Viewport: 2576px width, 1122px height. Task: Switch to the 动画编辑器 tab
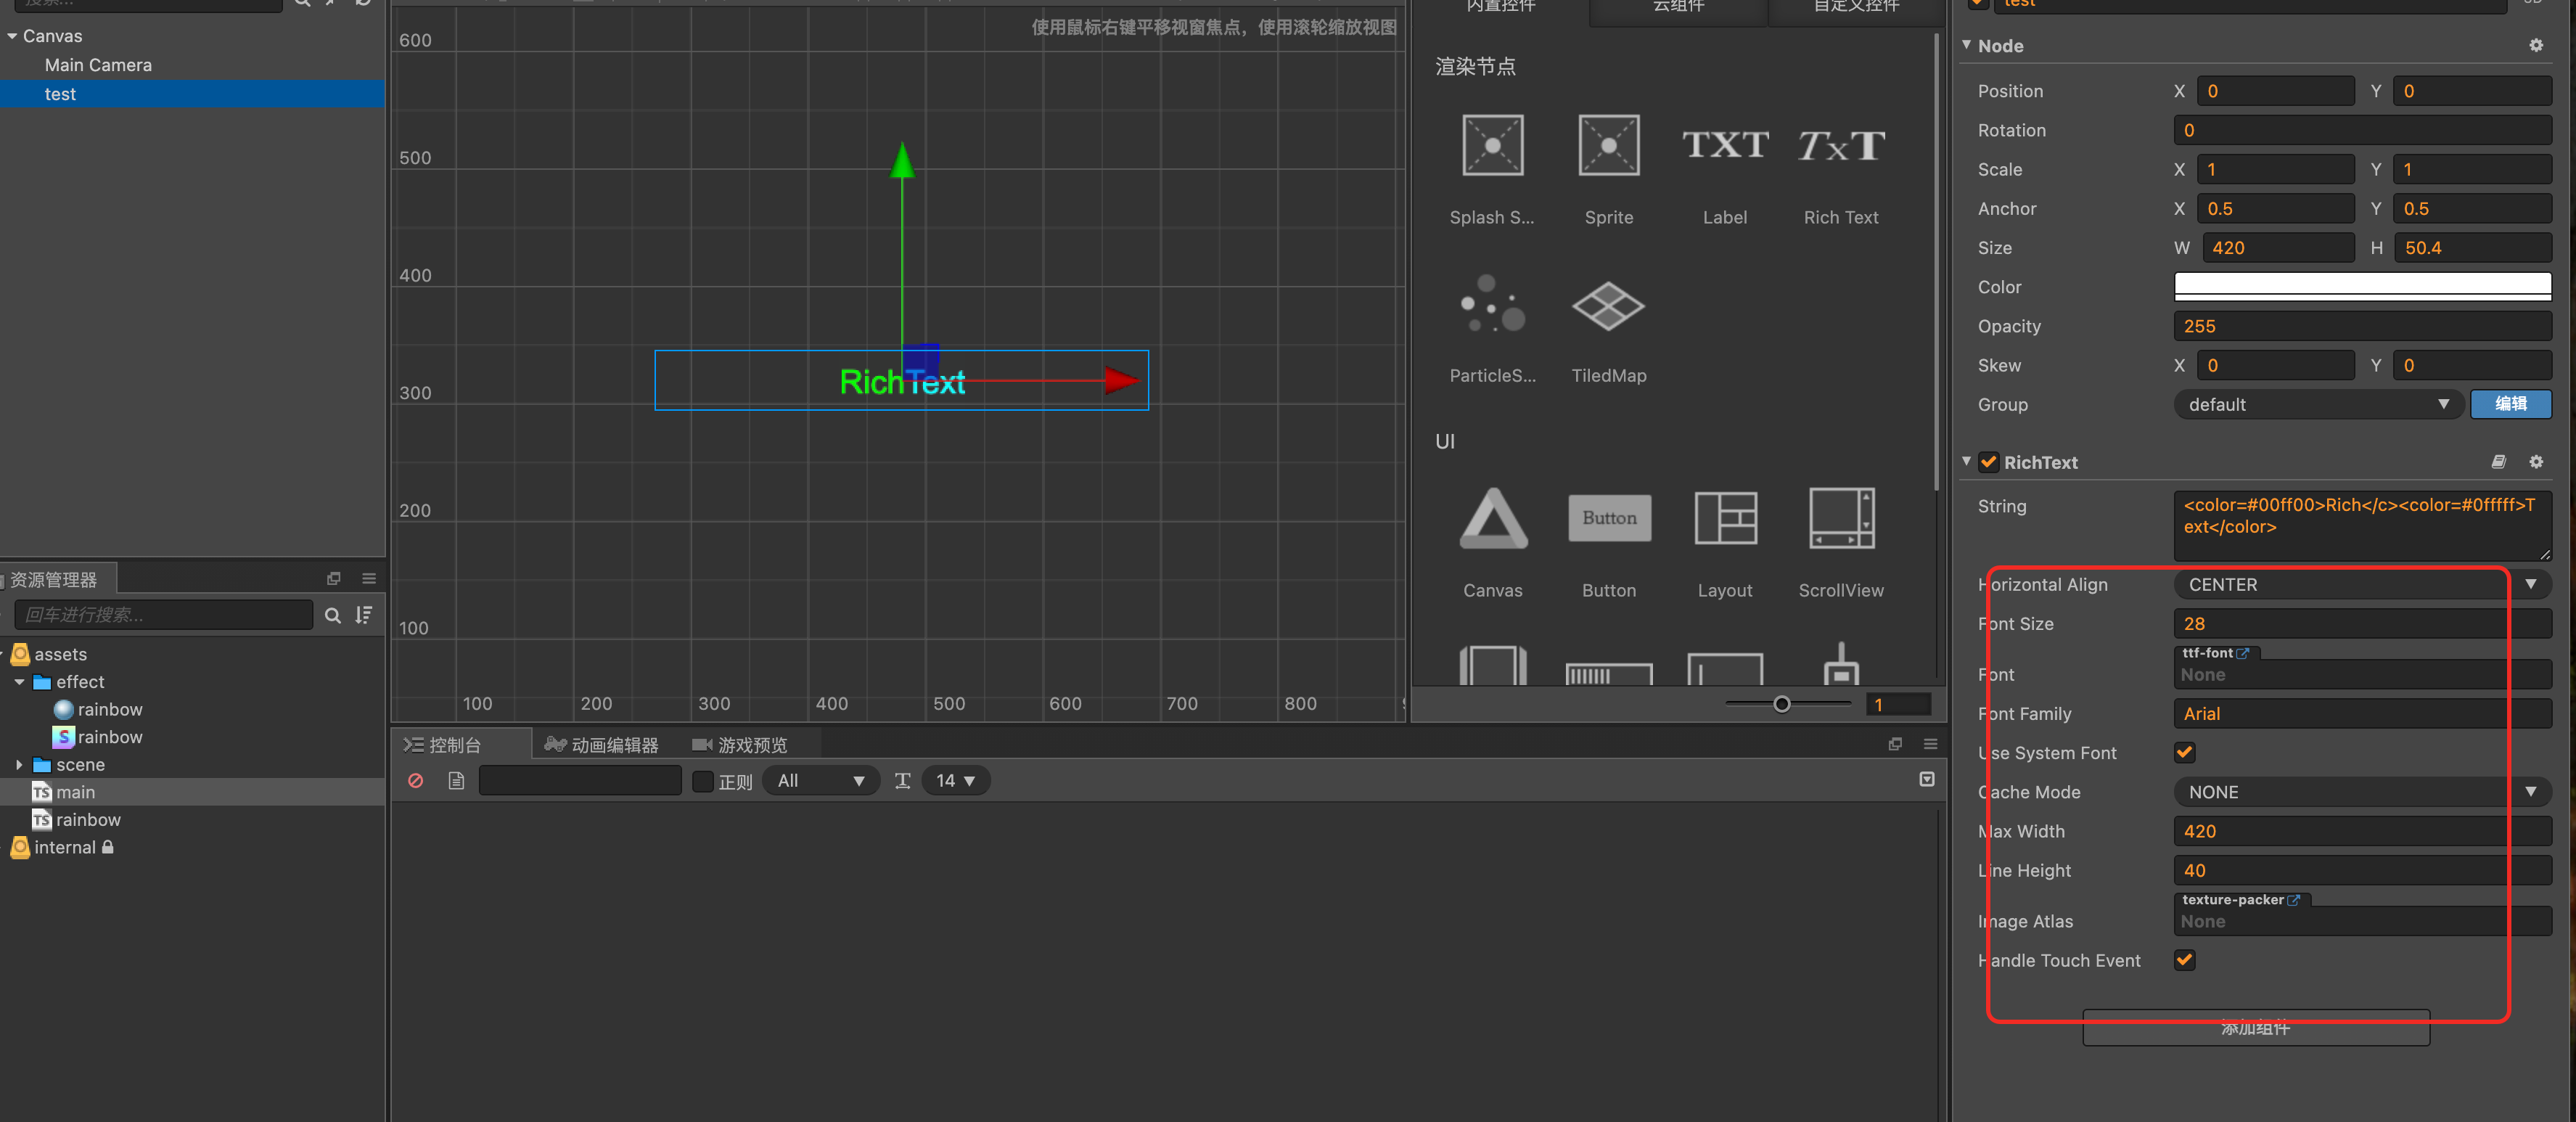601,745
